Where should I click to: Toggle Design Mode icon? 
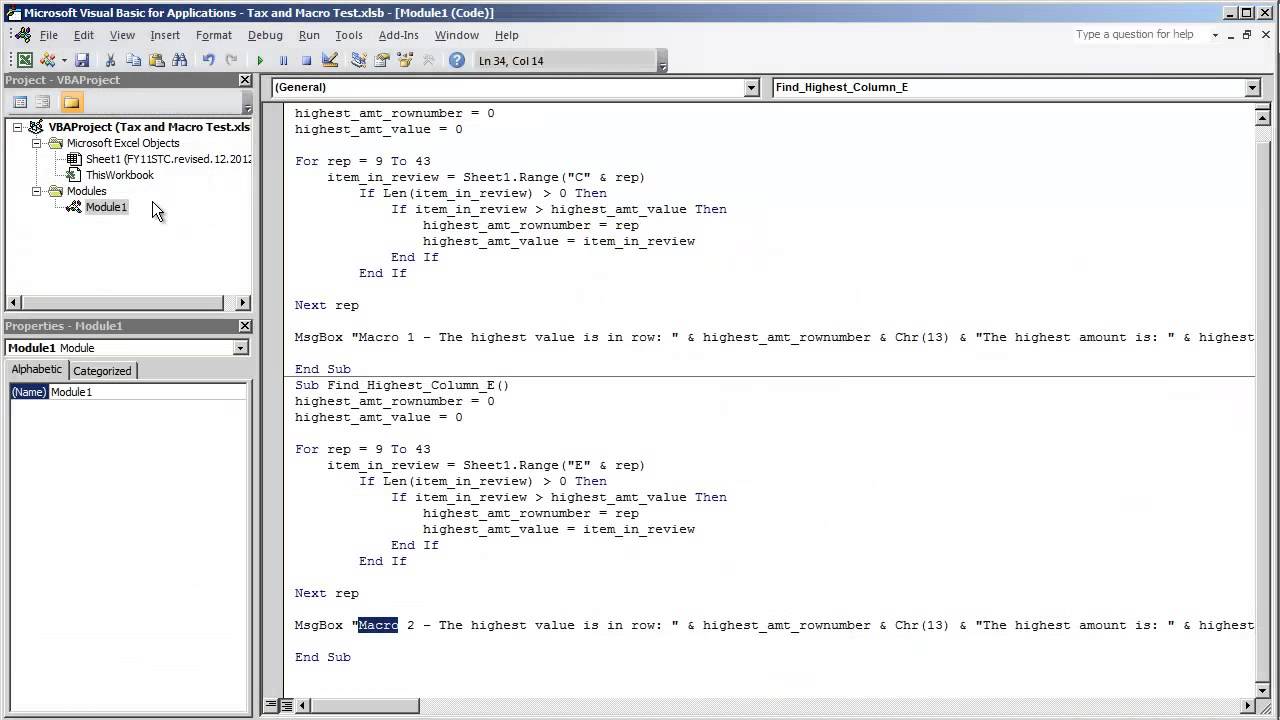330,60
